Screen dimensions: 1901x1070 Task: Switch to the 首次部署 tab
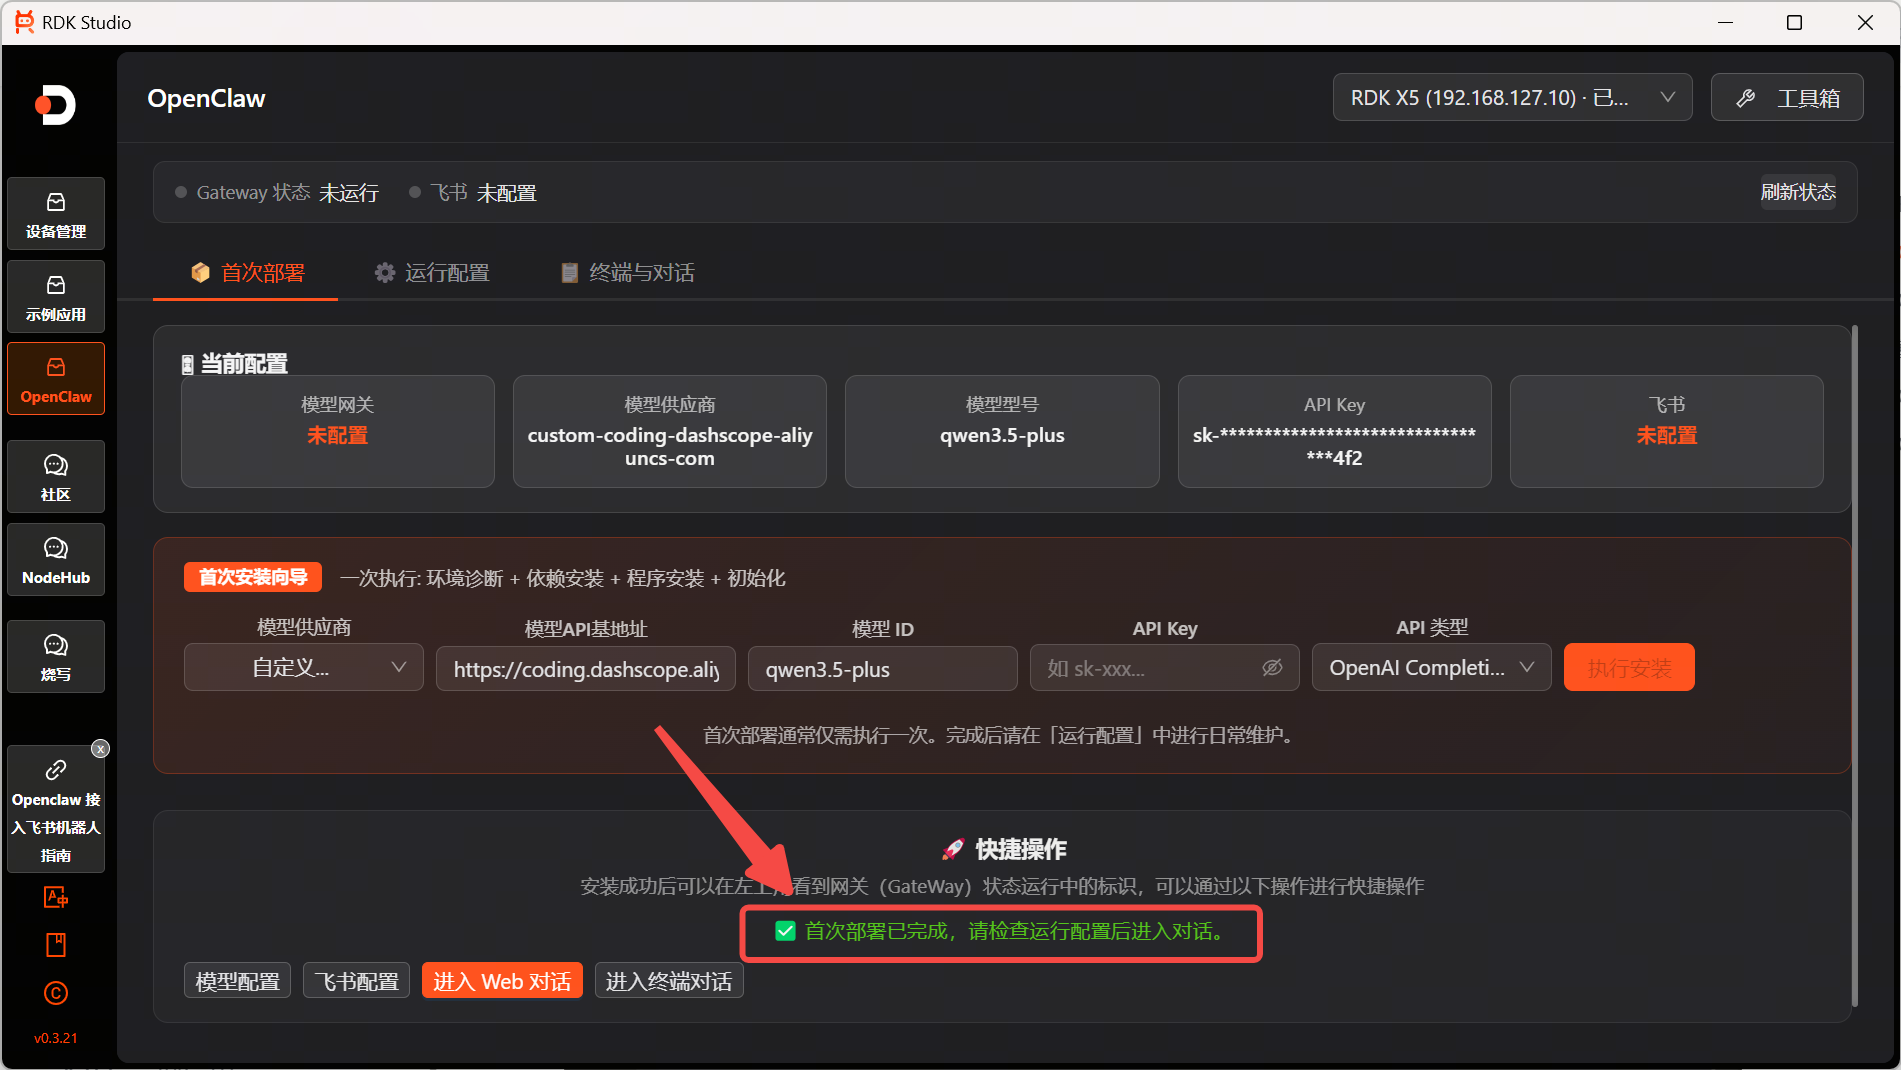point(246,273)
